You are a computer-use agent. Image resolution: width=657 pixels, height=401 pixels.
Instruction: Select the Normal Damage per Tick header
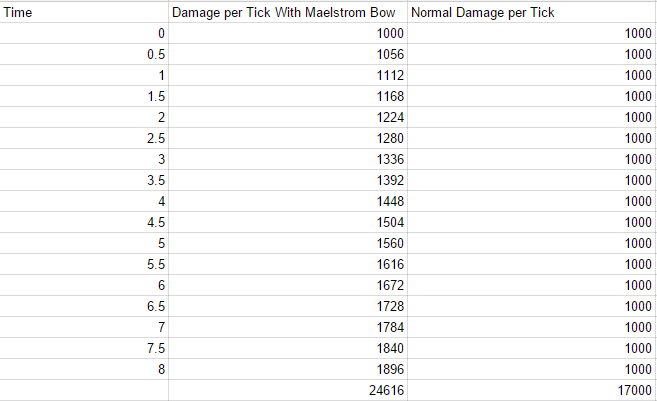click(531, 12)
